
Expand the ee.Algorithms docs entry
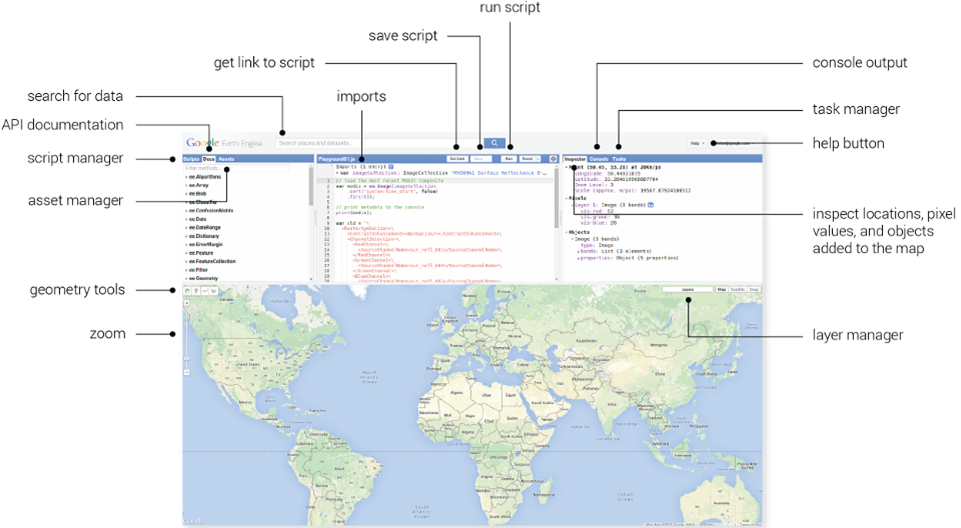point(203,176)
